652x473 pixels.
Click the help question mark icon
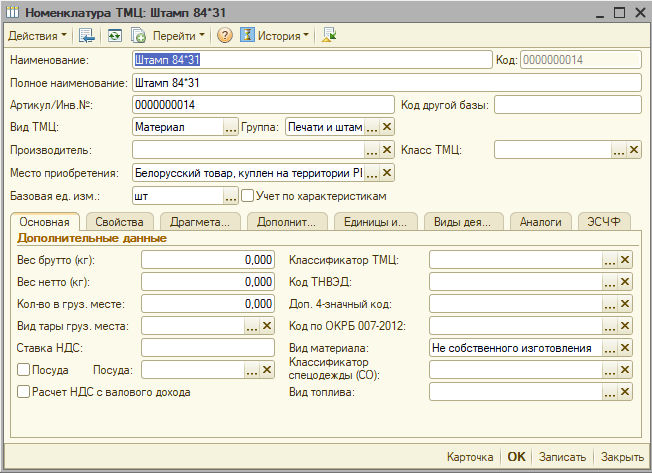[225, 35]
